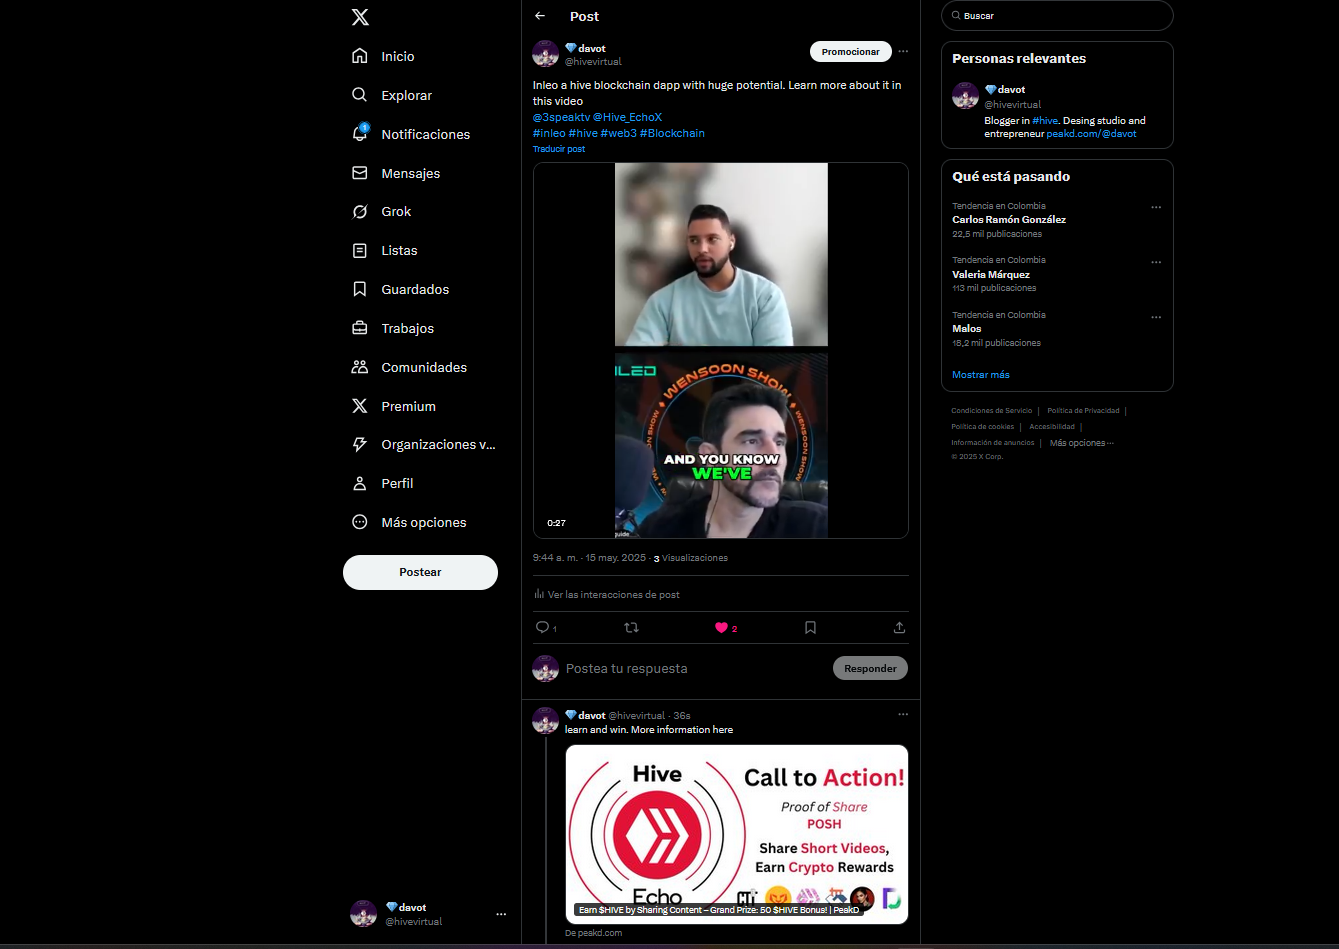Click the #hive hashtag in the post
1339x949 pixels.
(x=583, y=133)
